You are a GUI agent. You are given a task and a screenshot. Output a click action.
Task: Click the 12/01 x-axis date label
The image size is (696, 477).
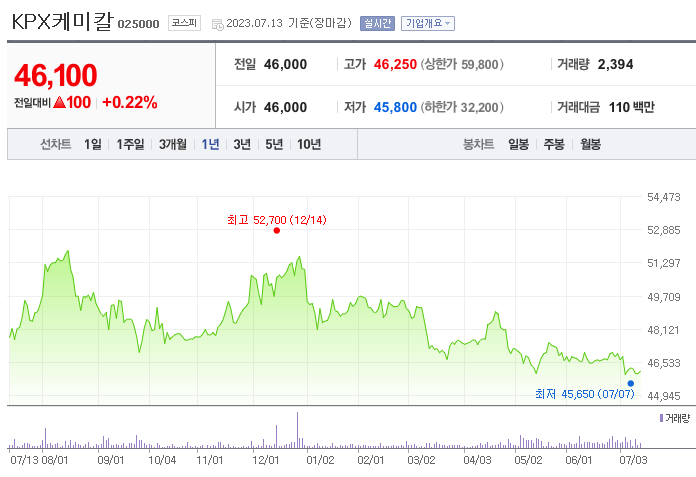pyautogui.click(x=265, y=460)
